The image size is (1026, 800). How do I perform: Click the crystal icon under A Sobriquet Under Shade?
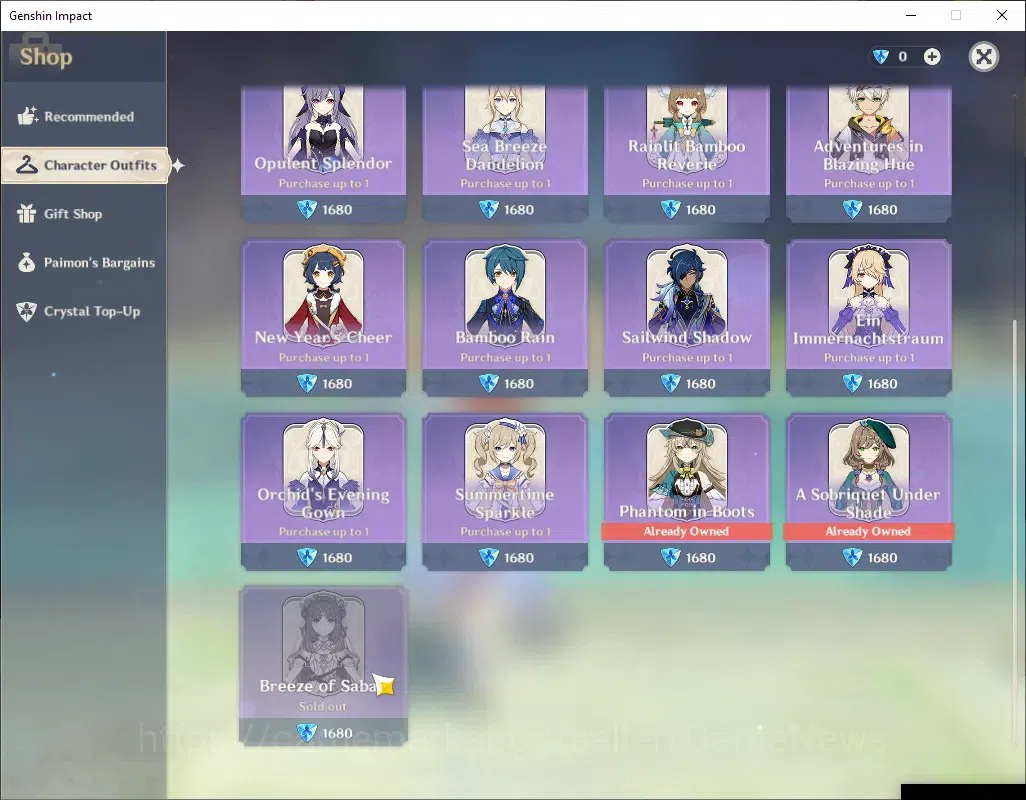click(x=852, y=557)
